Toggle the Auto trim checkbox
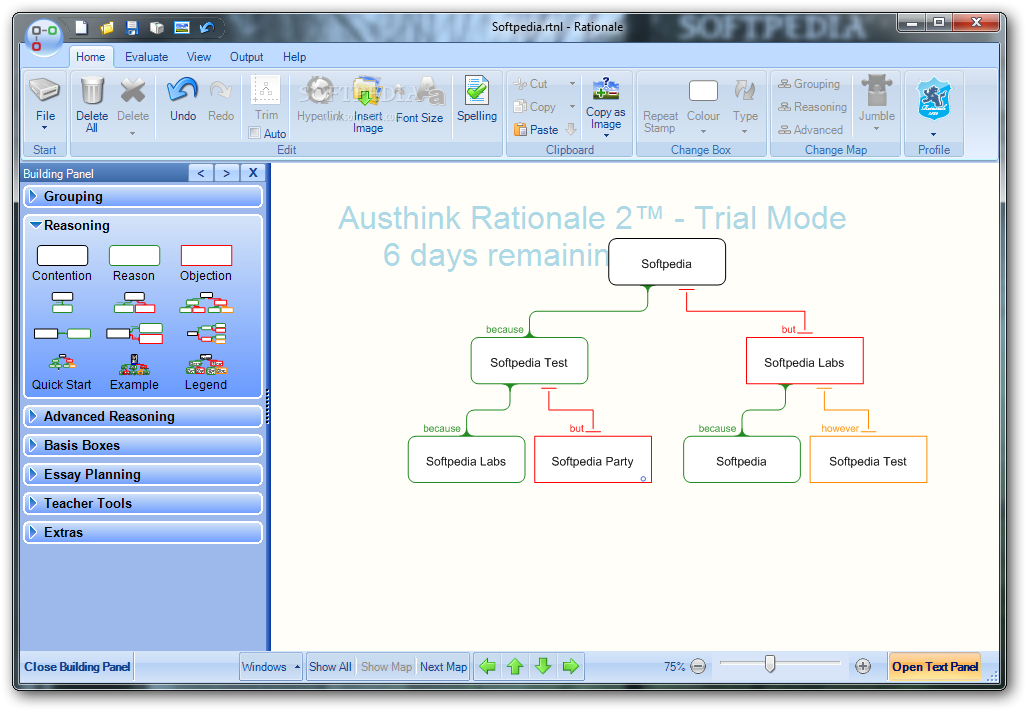1027x711 pixels. point(255,133)
